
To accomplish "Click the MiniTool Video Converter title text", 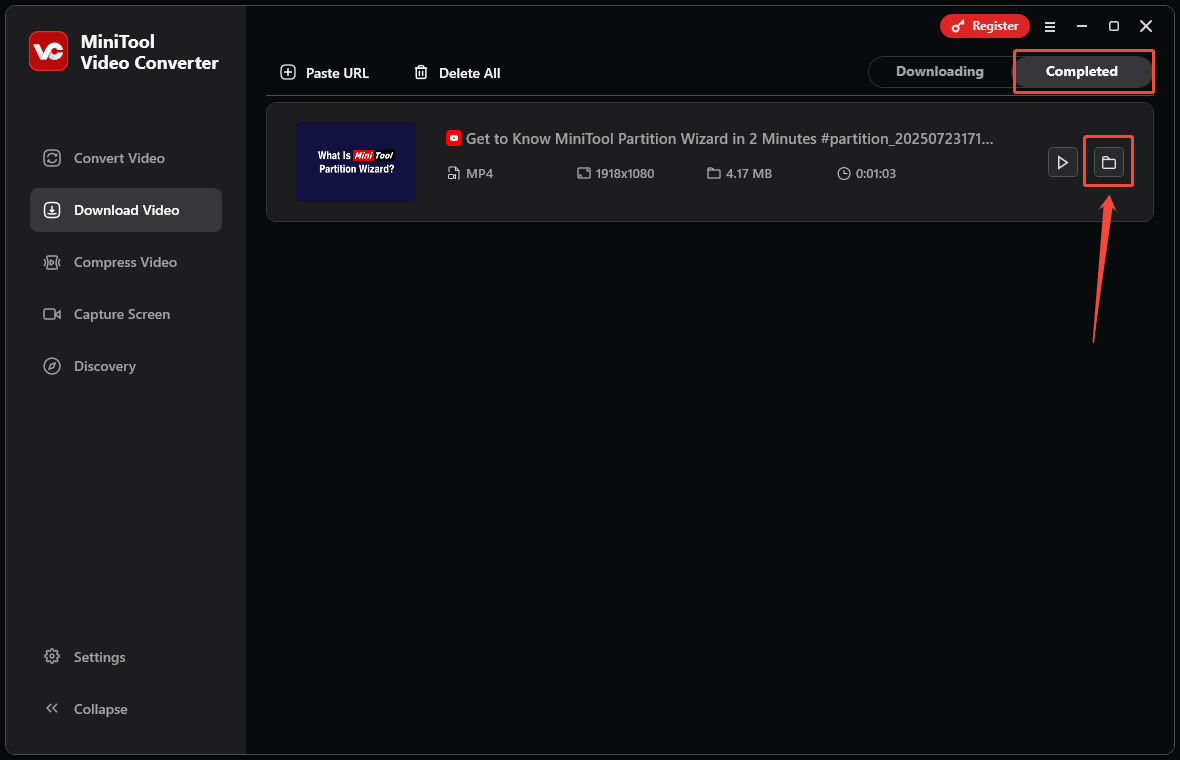I will (149, 52).
